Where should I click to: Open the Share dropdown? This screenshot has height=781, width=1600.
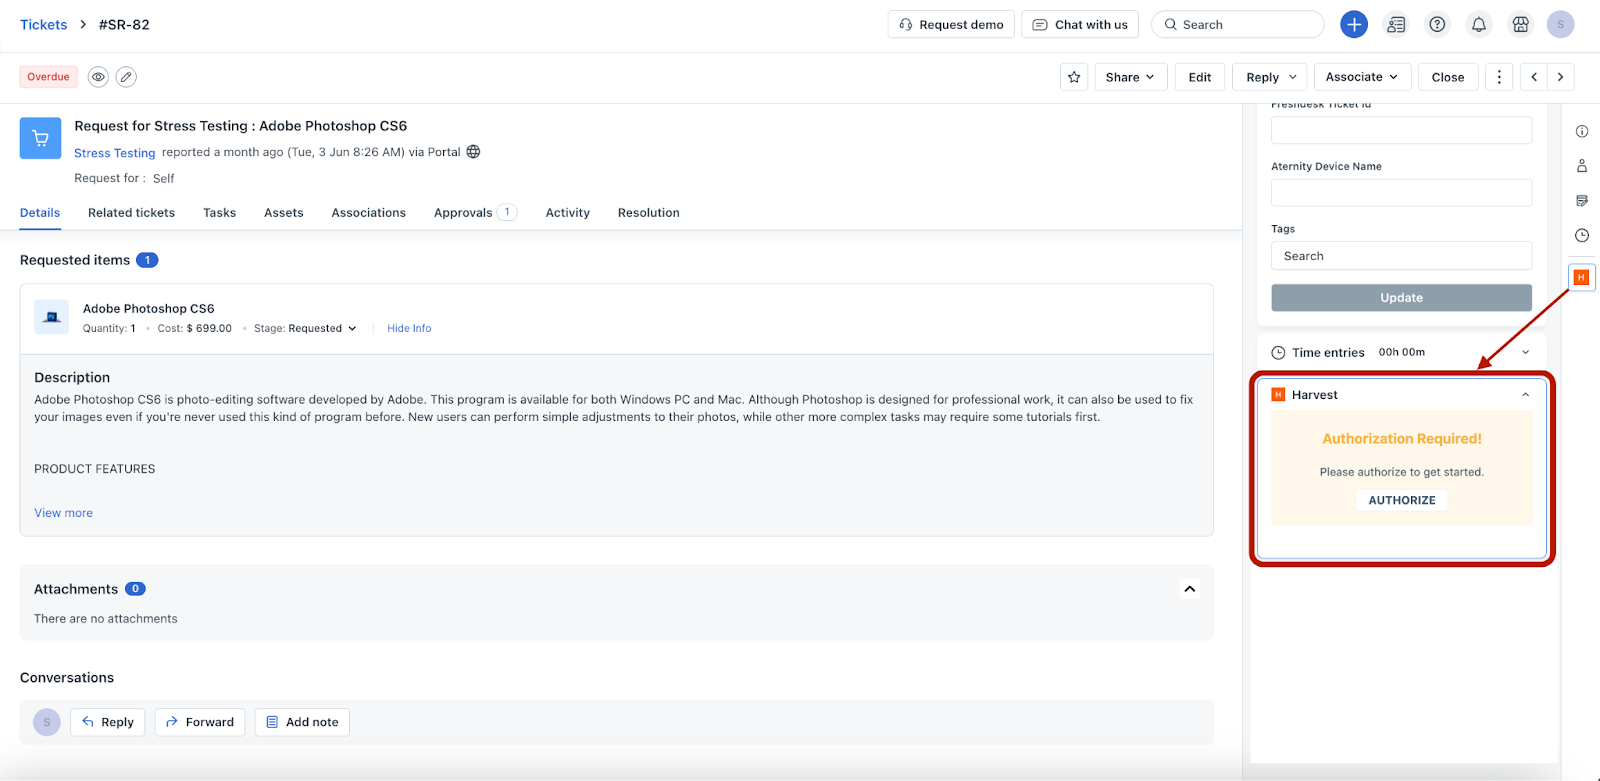coord(1131,77)
